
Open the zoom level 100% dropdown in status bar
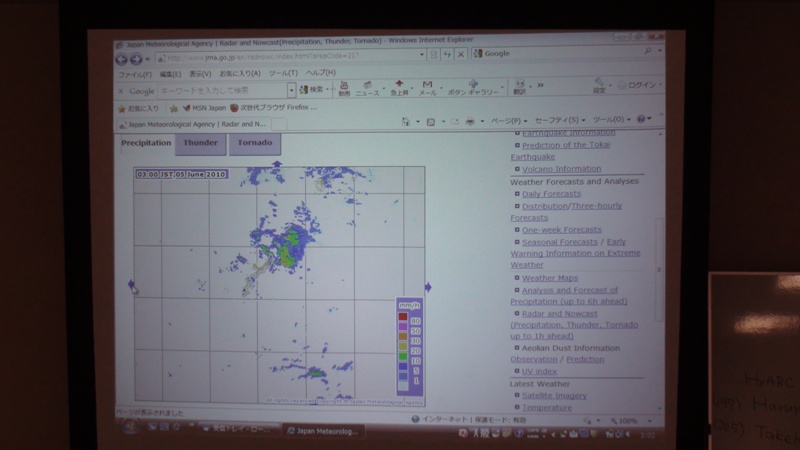(x=649, y=421)
